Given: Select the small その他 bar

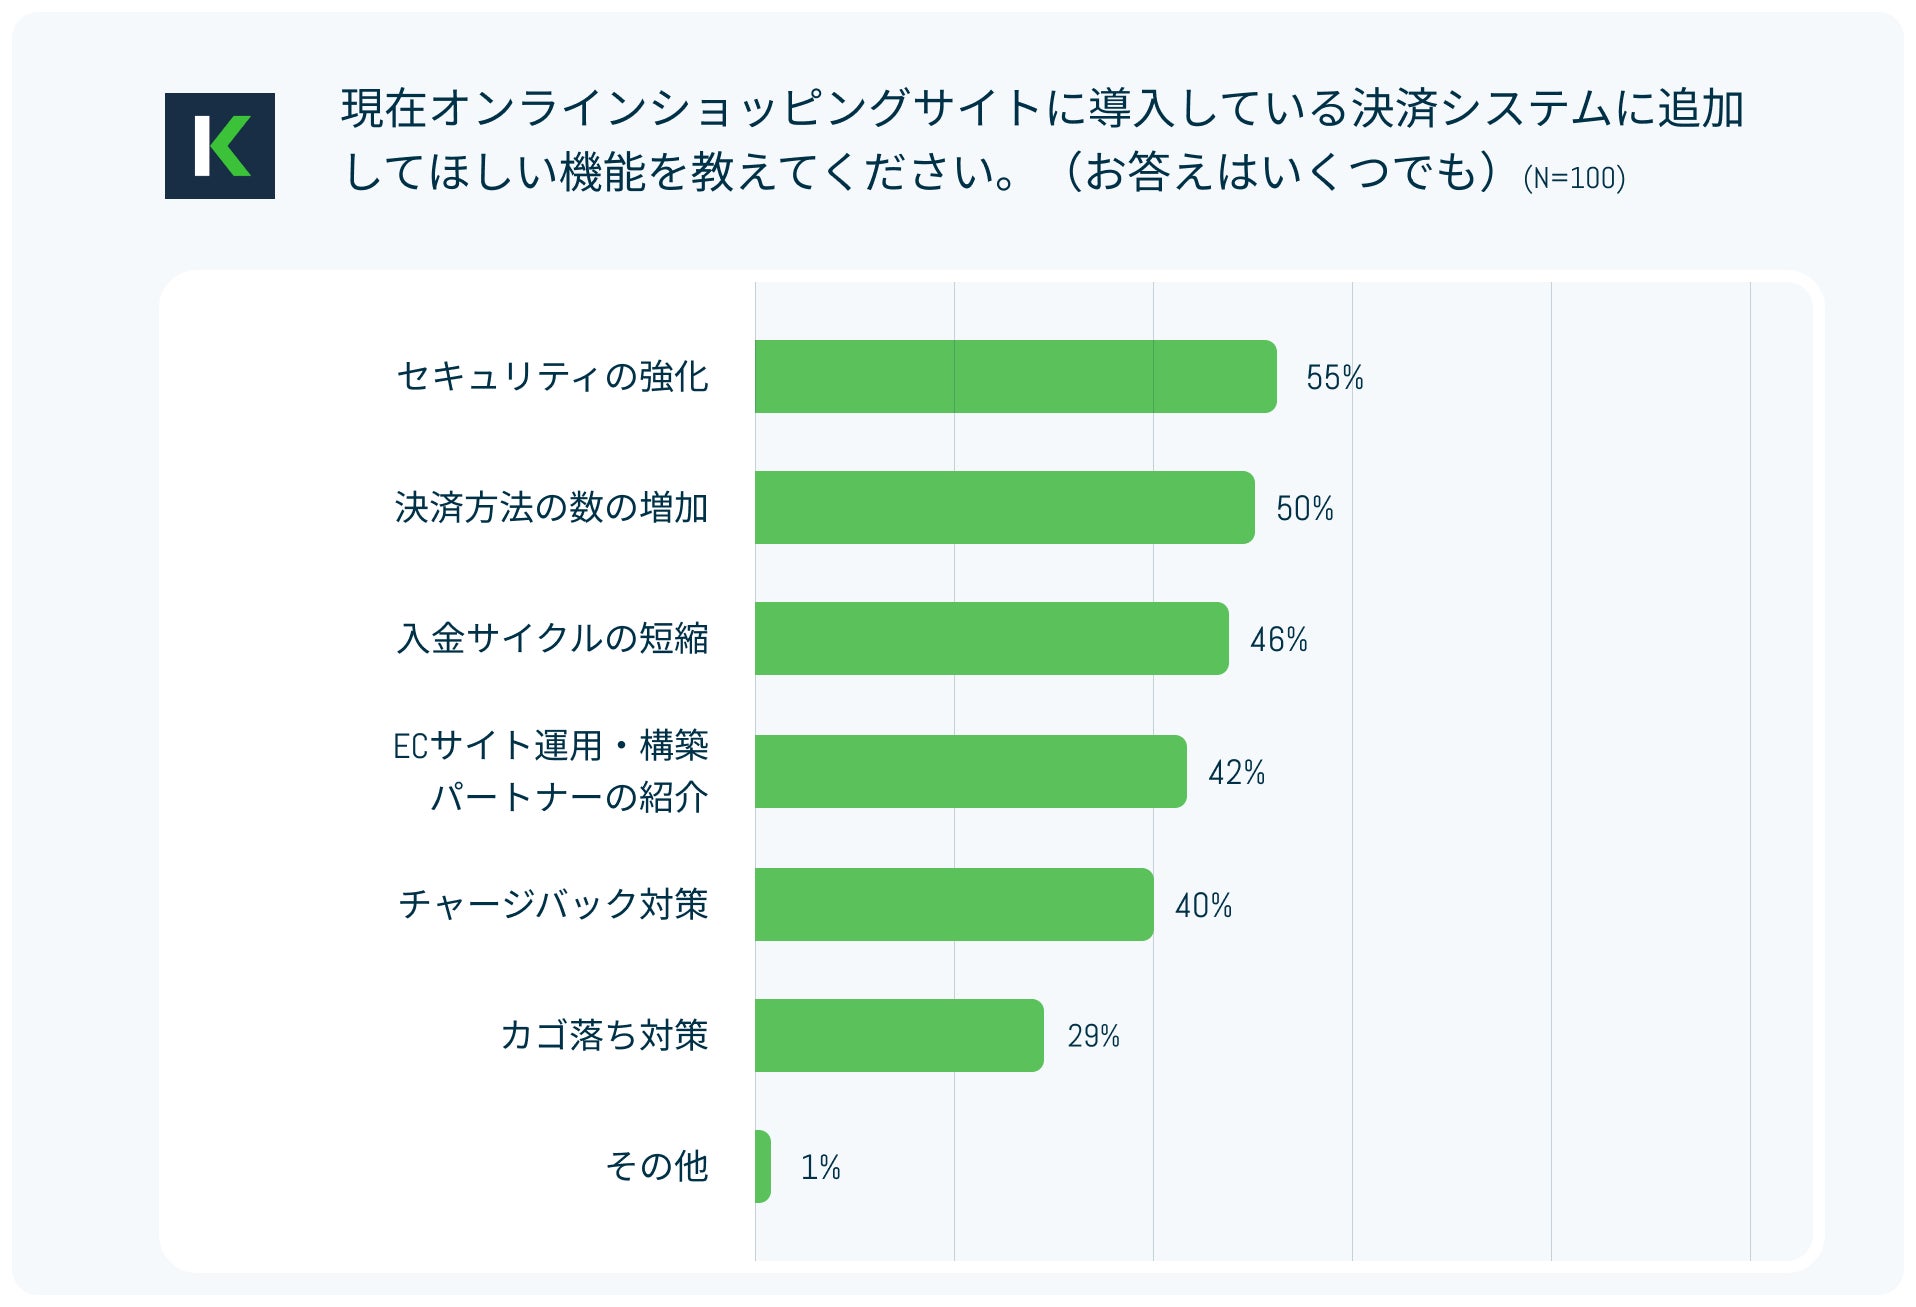Looking at the screenshot, I should coord(763,1166).
